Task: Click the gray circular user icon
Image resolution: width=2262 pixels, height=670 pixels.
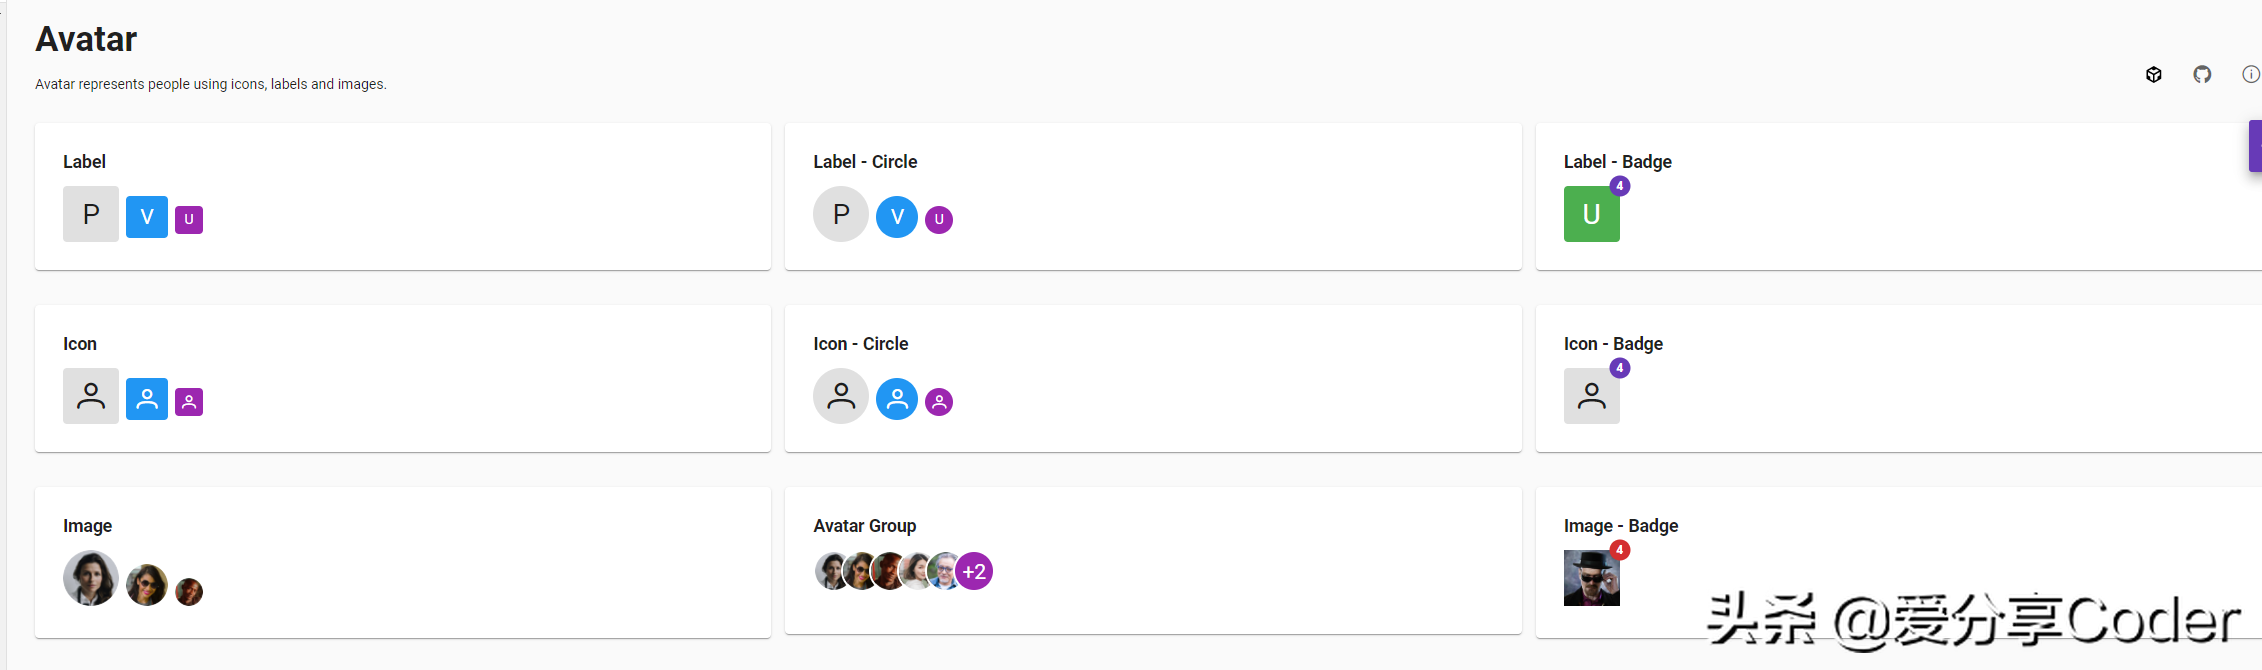Action: click(x=841, y=396)
